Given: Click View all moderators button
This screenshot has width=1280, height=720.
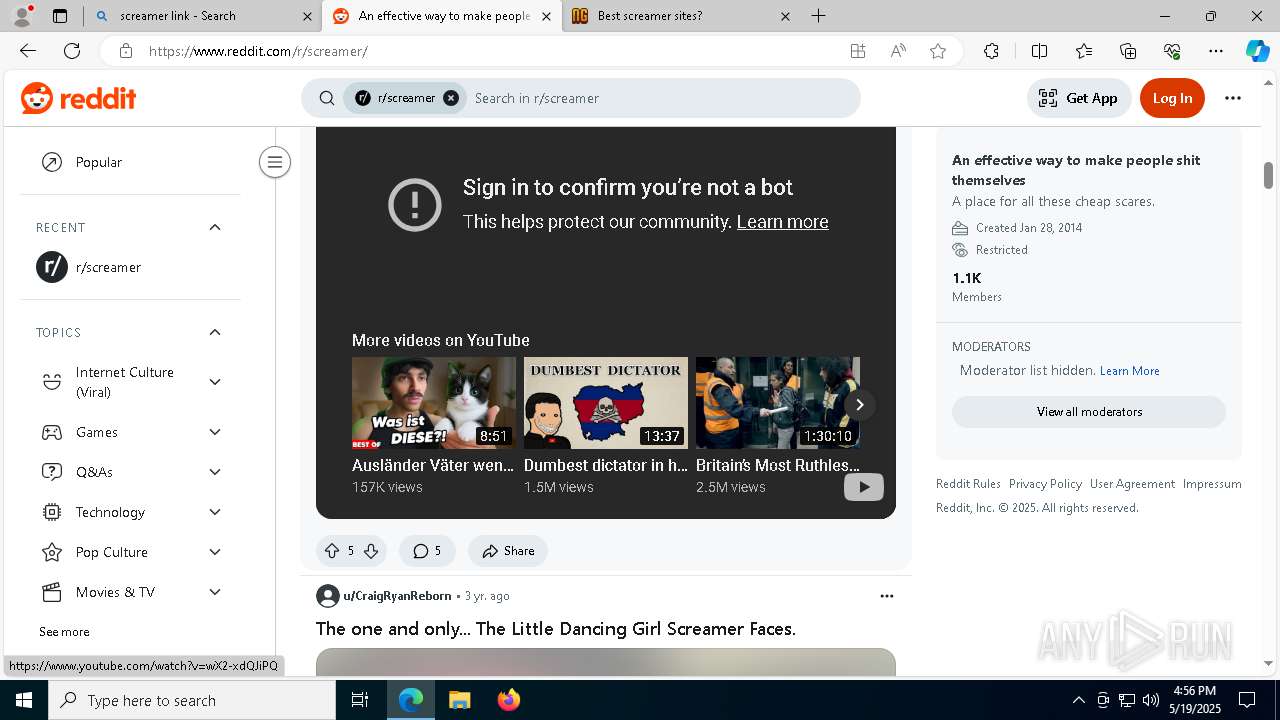Looking at the screenshot, I should tap(1089, 412).
